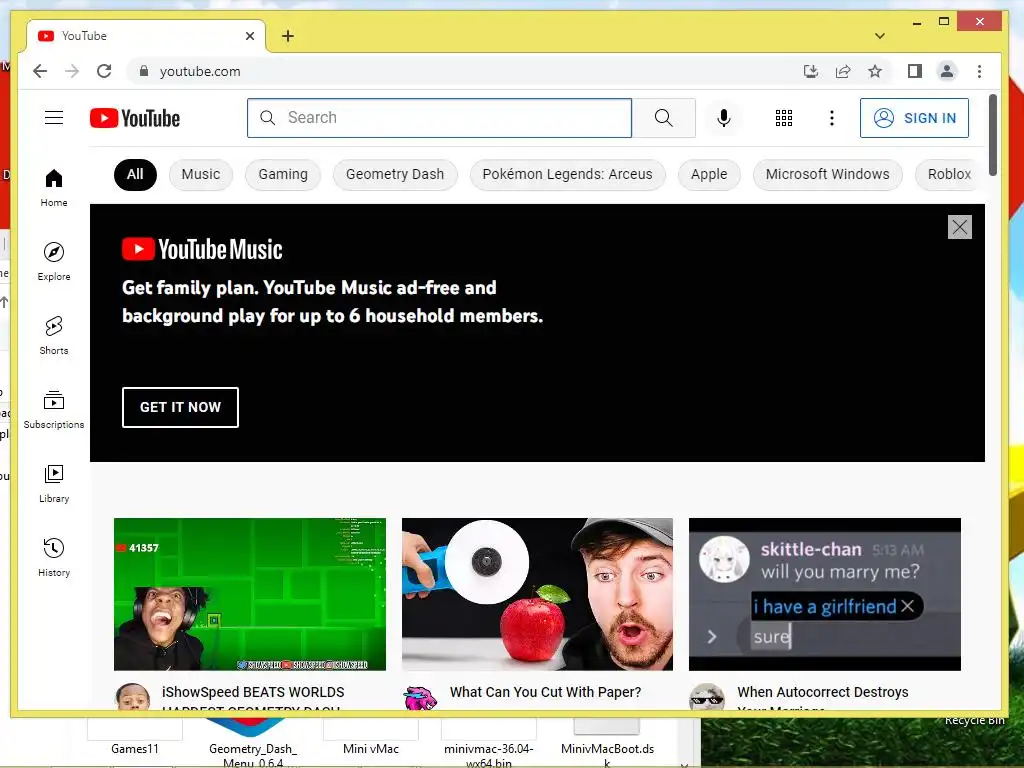
Task: Click the SIGN IN button
Action: point(914,118)
